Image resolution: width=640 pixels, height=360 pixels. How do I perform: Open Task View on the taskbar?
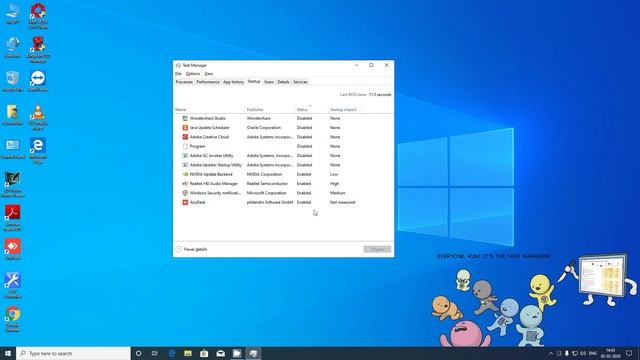(x=155, y=353)
